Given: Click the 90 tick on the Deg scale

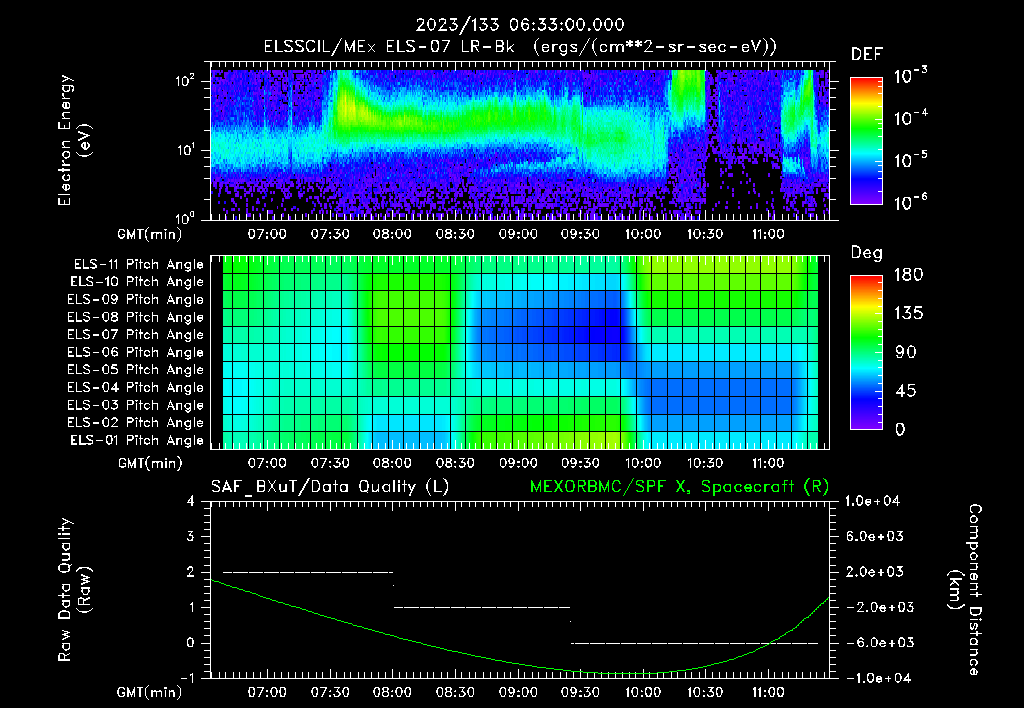Looking at the screenshot, I should pyautogui.click(x=906, y=352).
